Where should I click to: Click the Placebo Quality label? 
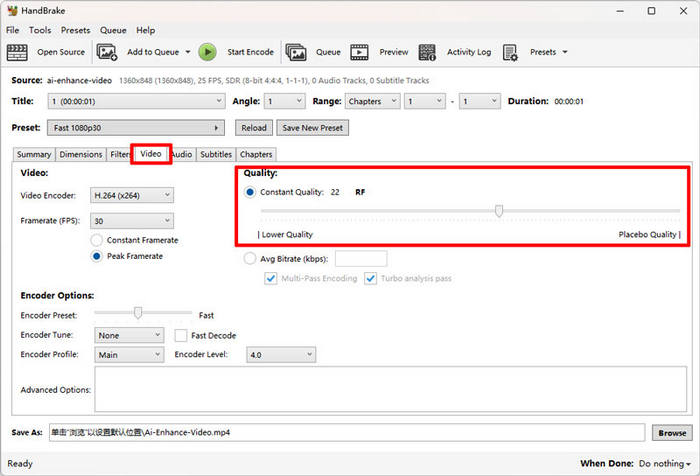pyautogui.click(x=649, y=235)
